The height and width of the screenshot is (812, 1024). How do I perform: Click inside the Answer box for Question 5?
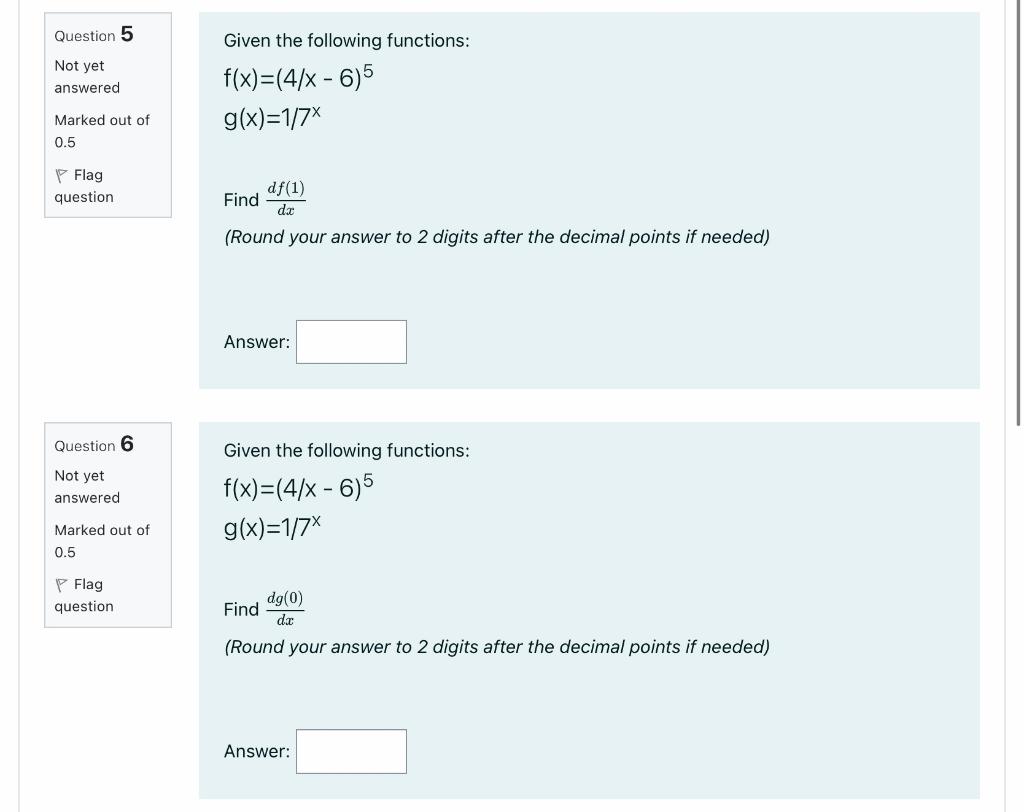[351, 341]
